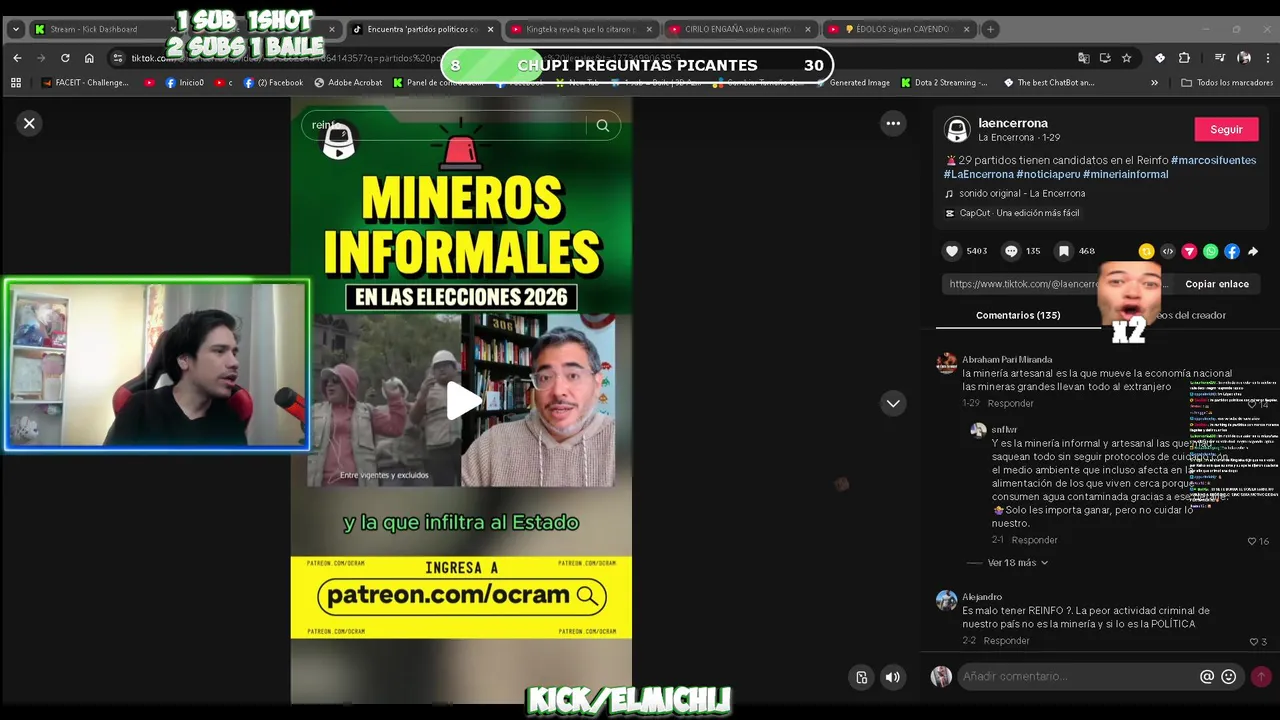Select the Comentarios (135) tab
The width and height of the screenshot is (1280, 720).
pos(1018,315)
